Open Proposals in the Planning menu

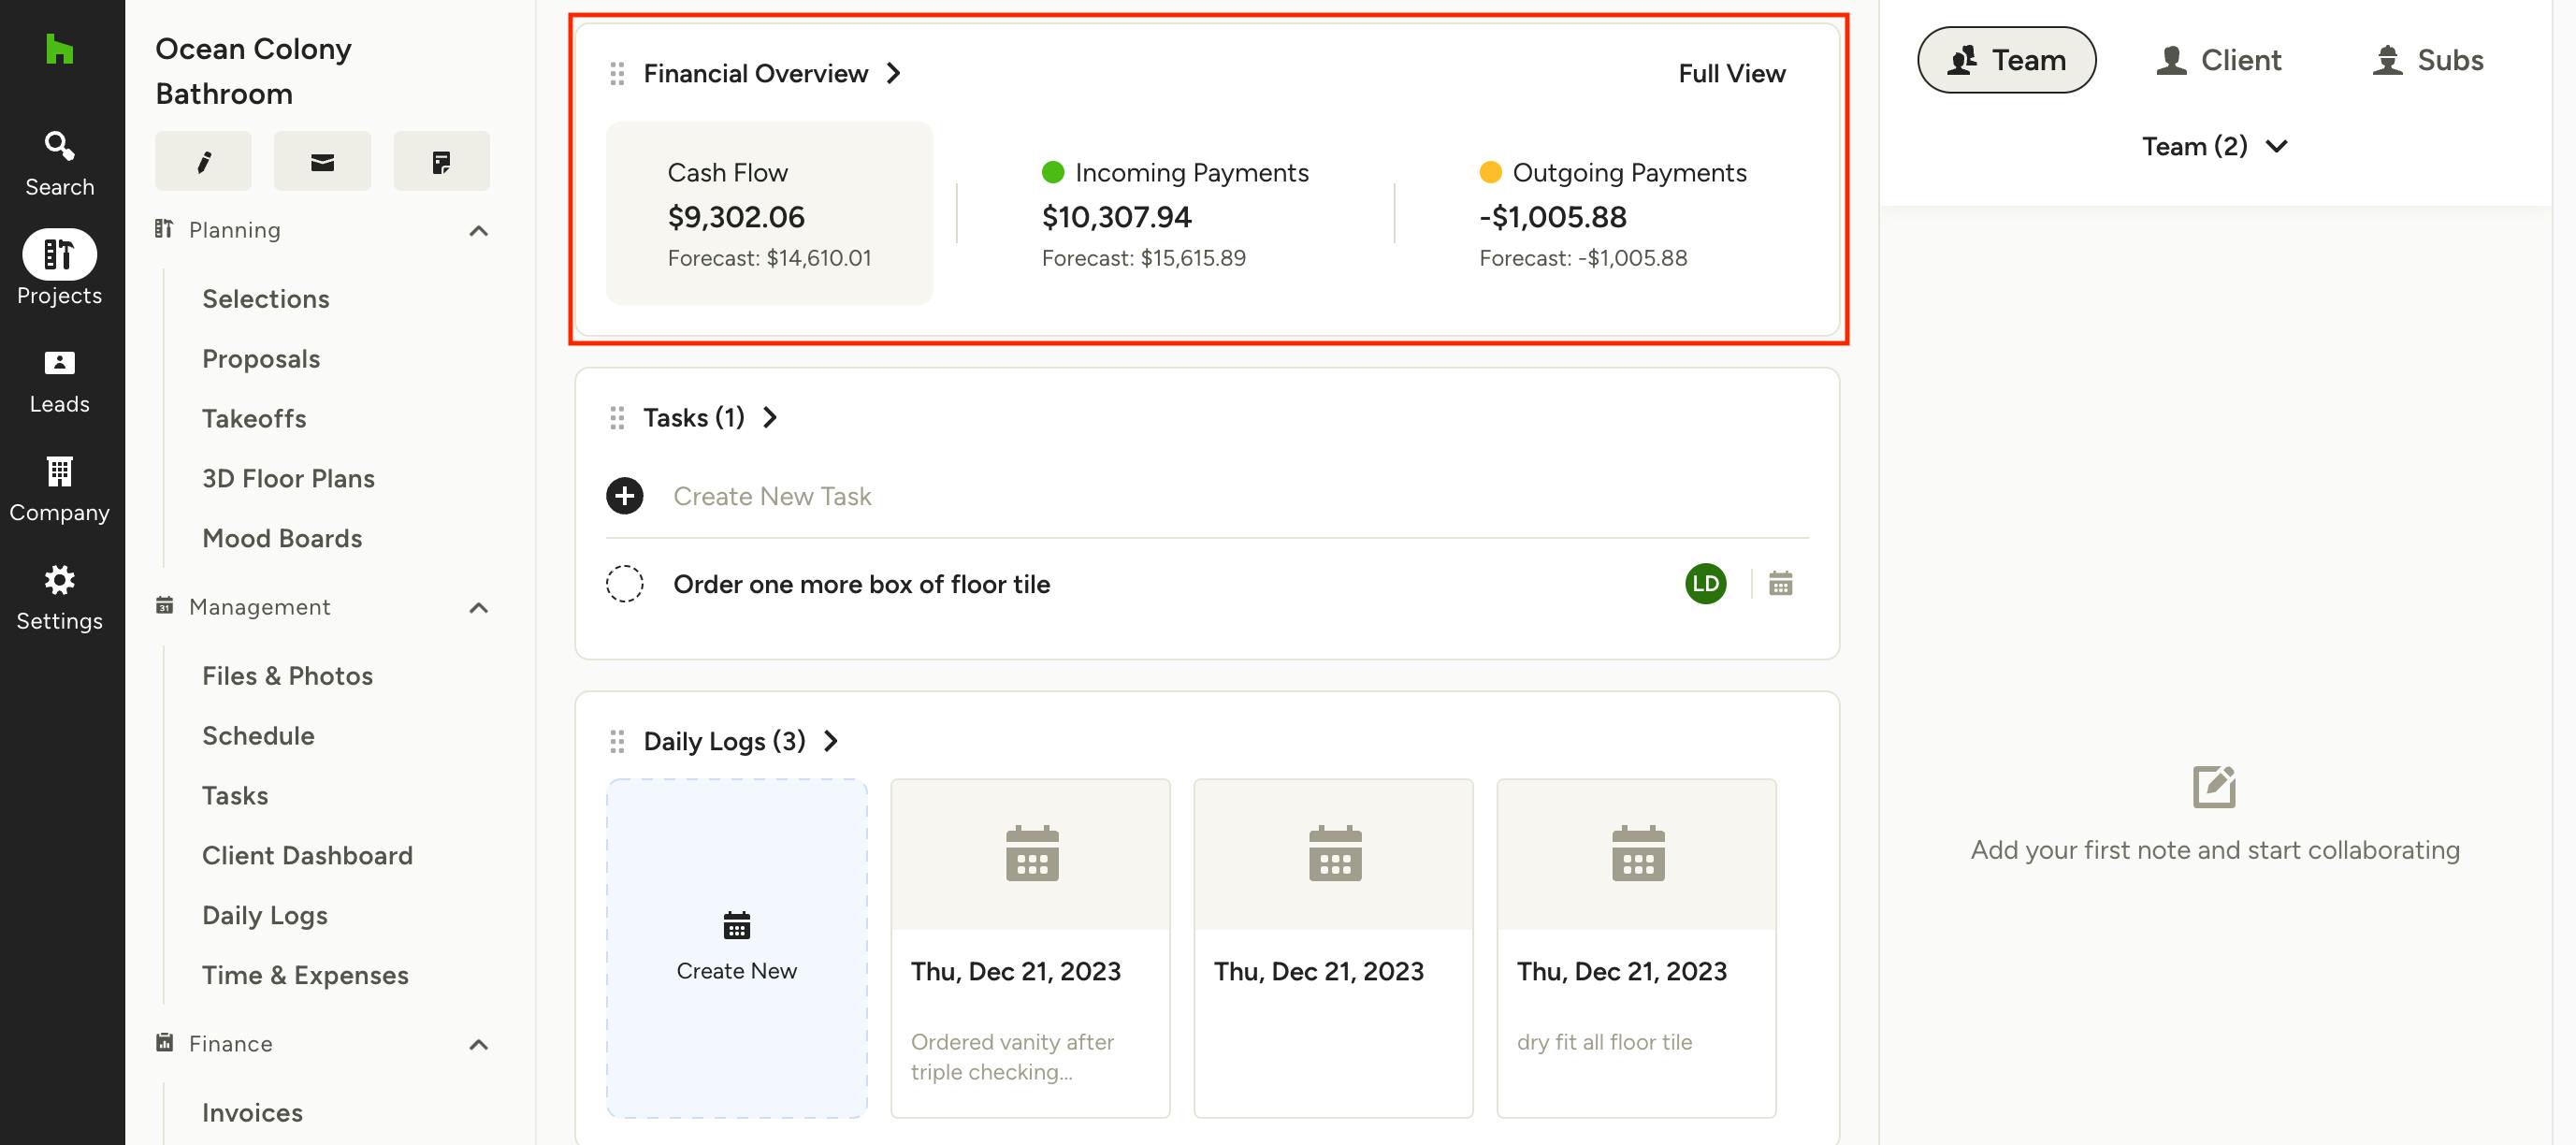point(261,359)
